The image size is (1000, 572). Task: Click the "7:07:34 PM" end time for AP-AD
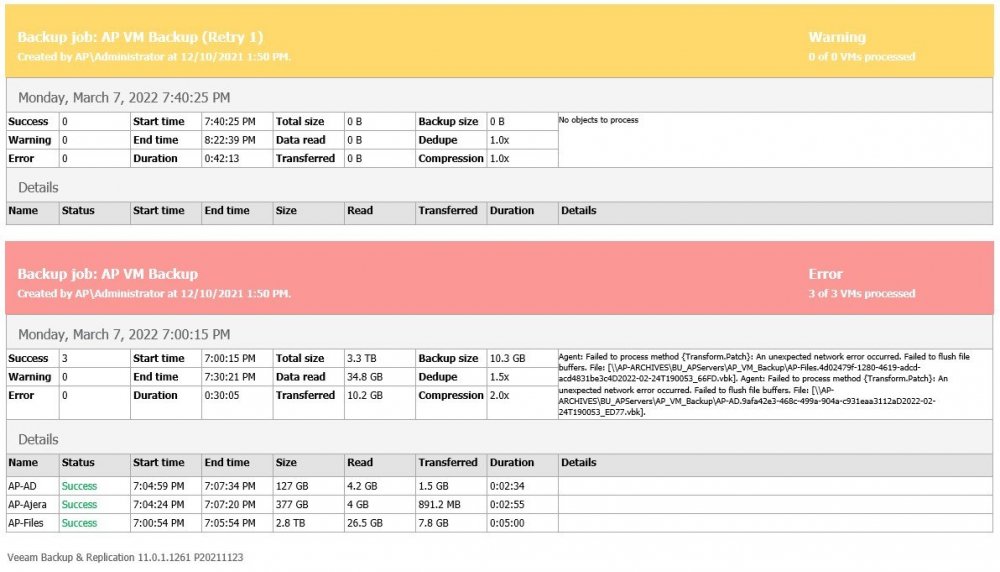(230, 486)
